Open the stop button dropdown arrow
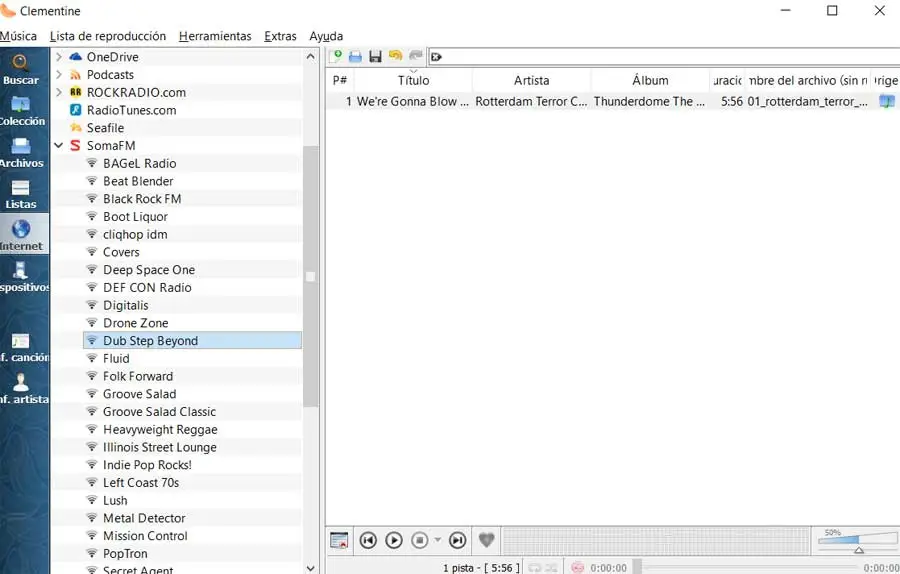This screenshot has width=900, height=574. point(438,540)
